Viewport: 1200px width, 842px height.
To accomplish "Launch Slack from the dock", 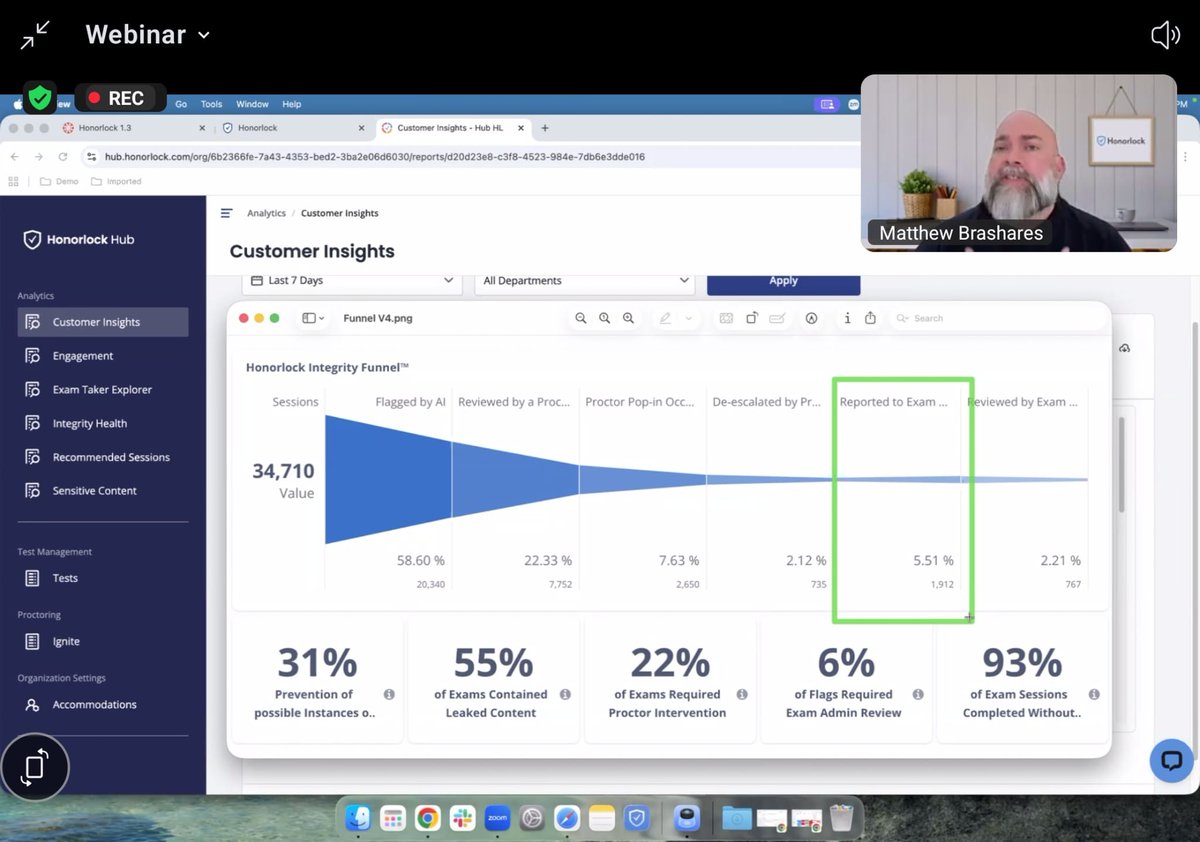I will pyautogui.click(x=463, y=818).
